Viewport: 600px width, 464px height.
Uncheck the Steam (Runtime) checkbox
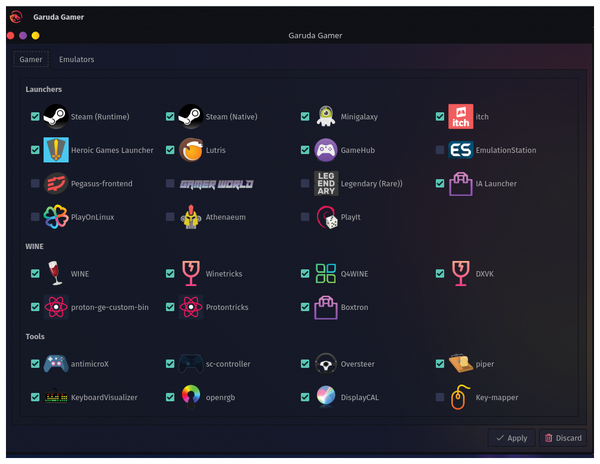[x=35, y=116]
